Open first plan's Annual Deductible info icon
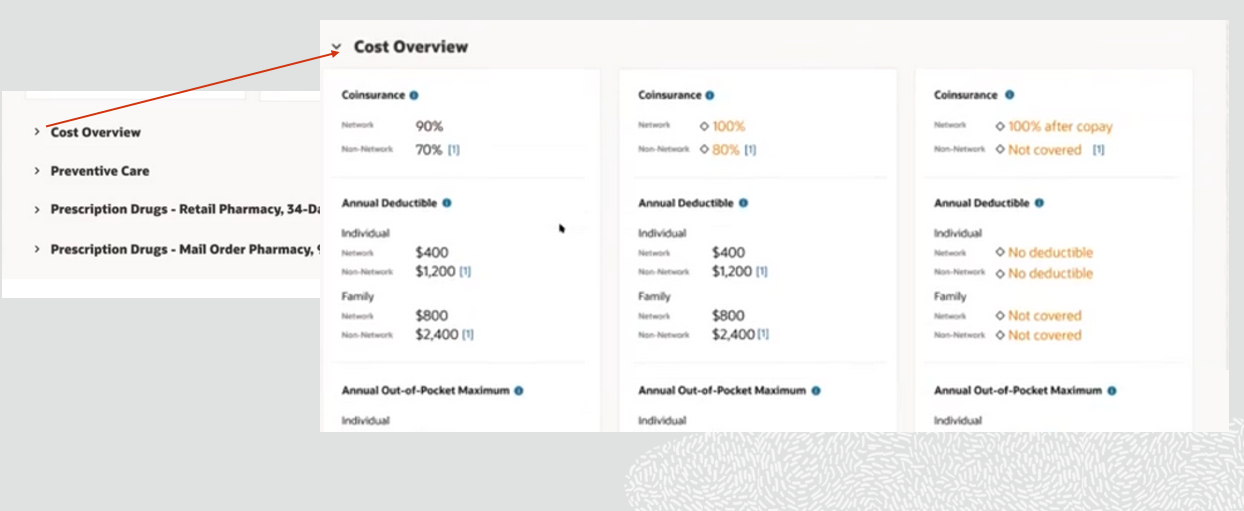This screenshot has height=511, width=1244. pos(446,203)
